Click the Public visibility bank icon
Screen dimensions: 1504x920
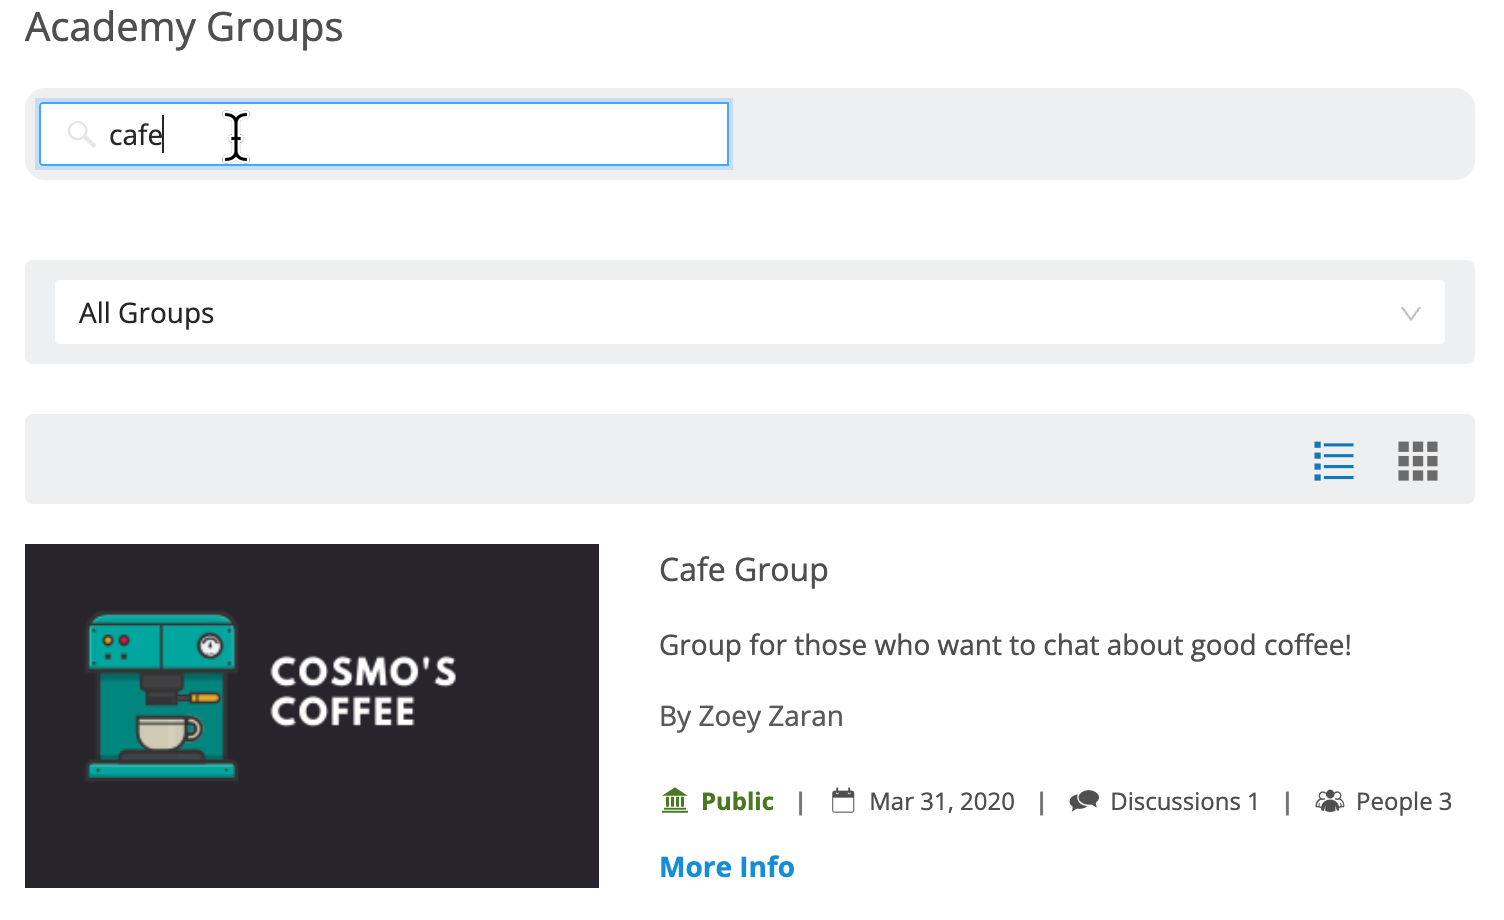pyautogui.click(x=674, y=800)
